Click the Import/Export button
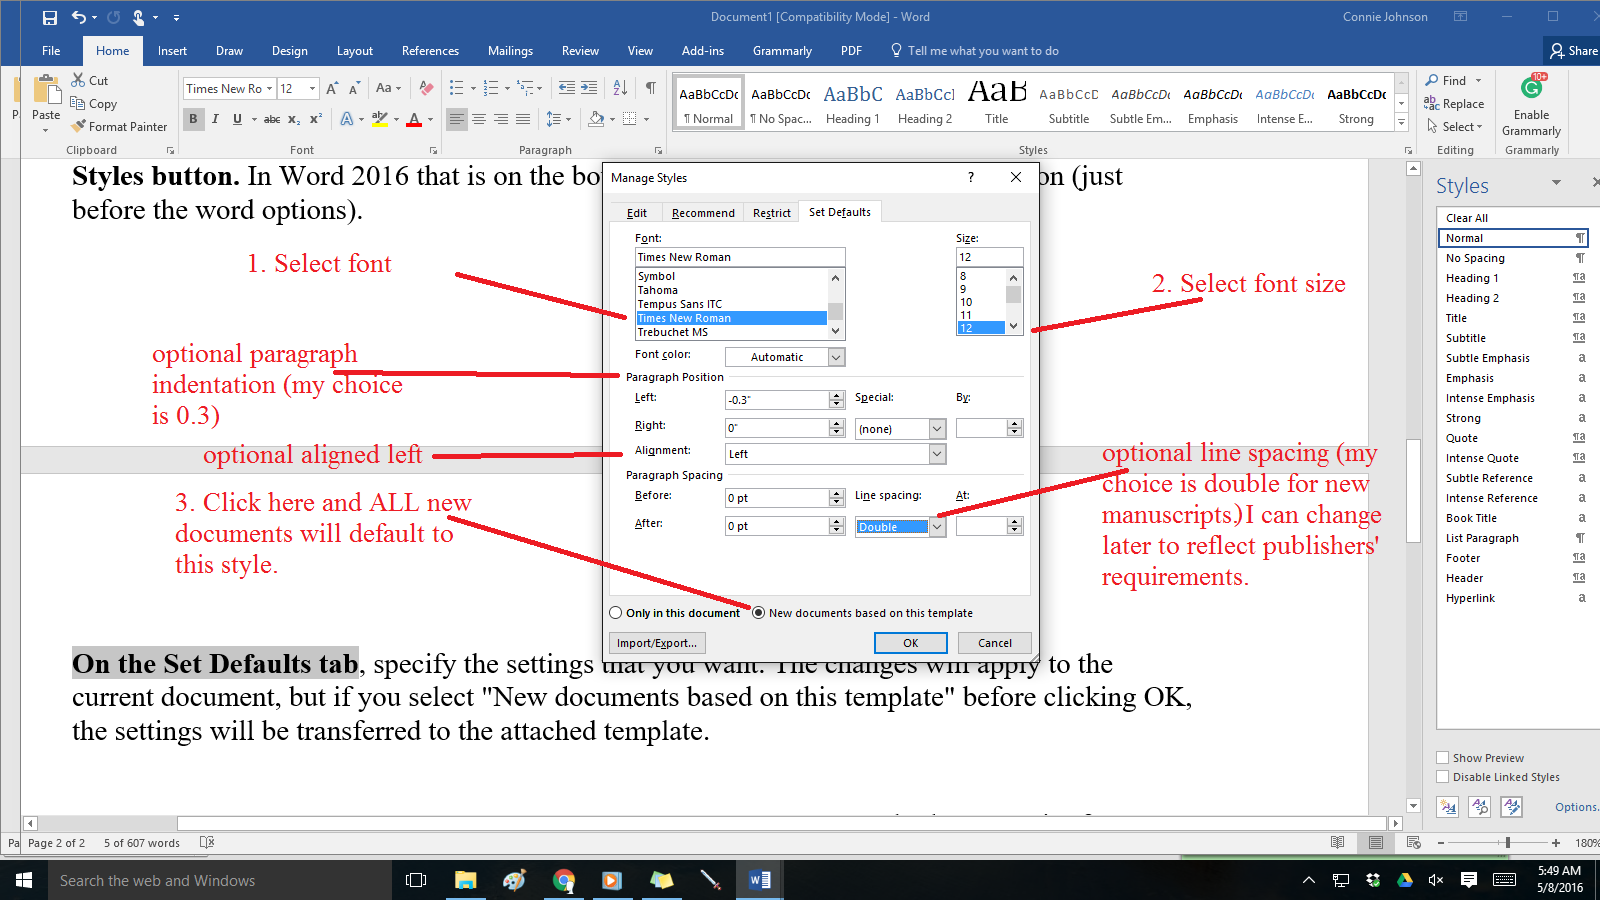The width and height of the screenshot is (1600, 900). click(x=656, y=643)
